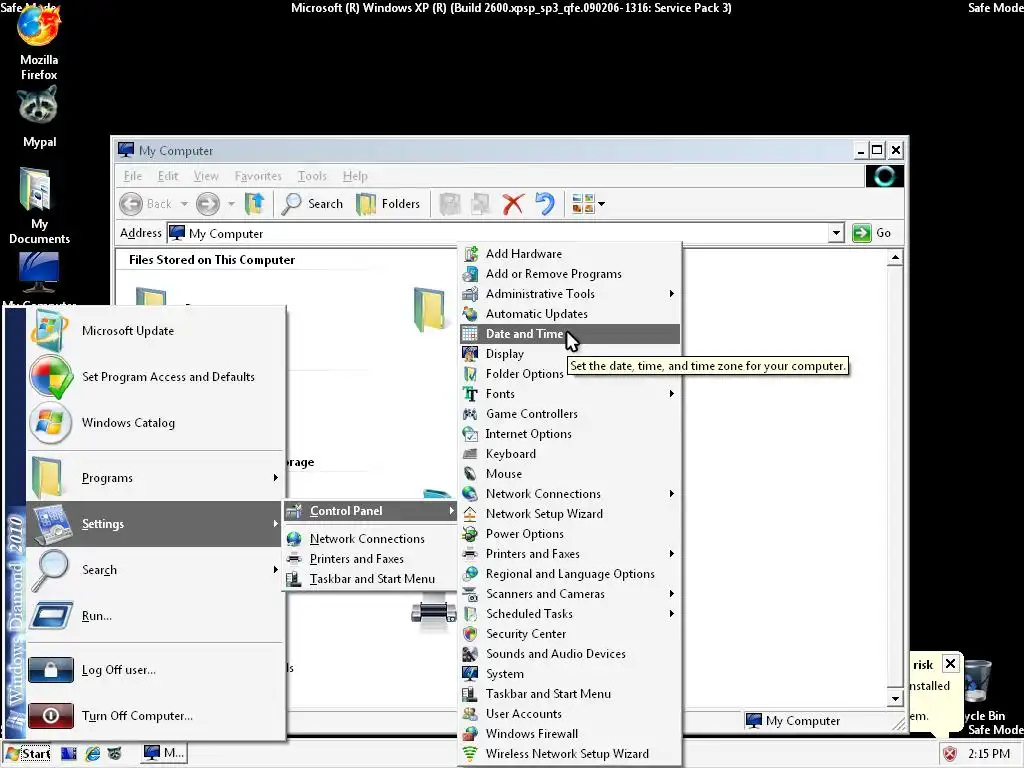The width and height of the screenshot is (1024, 768).
Task: Open the Back button history dropdown
Action: (x=184, y=204)
